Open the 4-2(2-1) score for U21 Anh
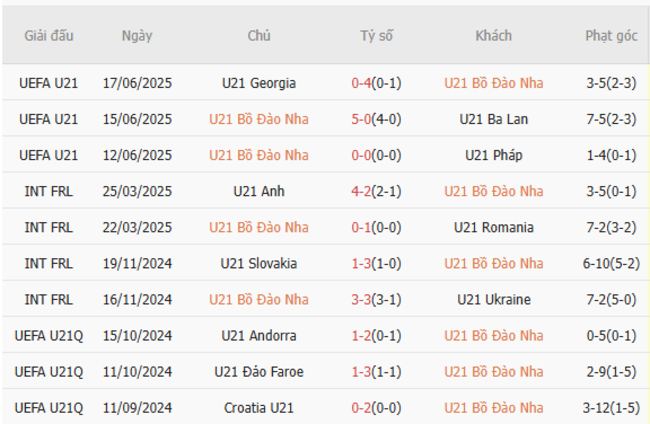Viewport: 650px width, 424px height. coord(377,191)
